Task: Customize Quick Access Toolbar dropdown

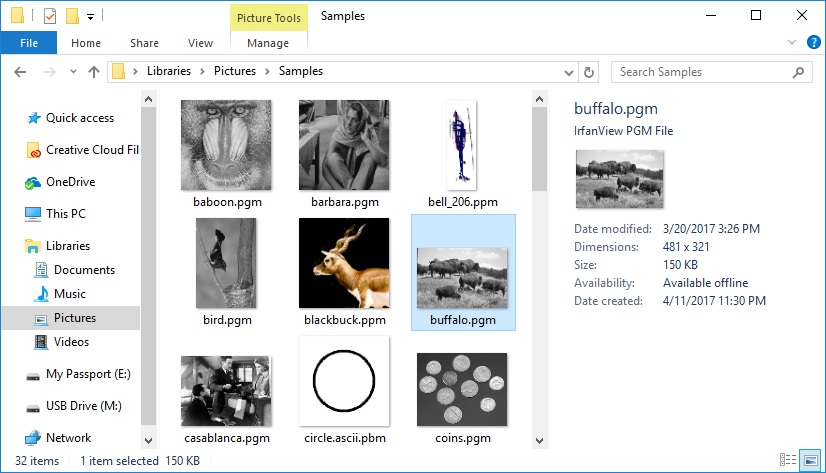Action: (x=90, y=17)
